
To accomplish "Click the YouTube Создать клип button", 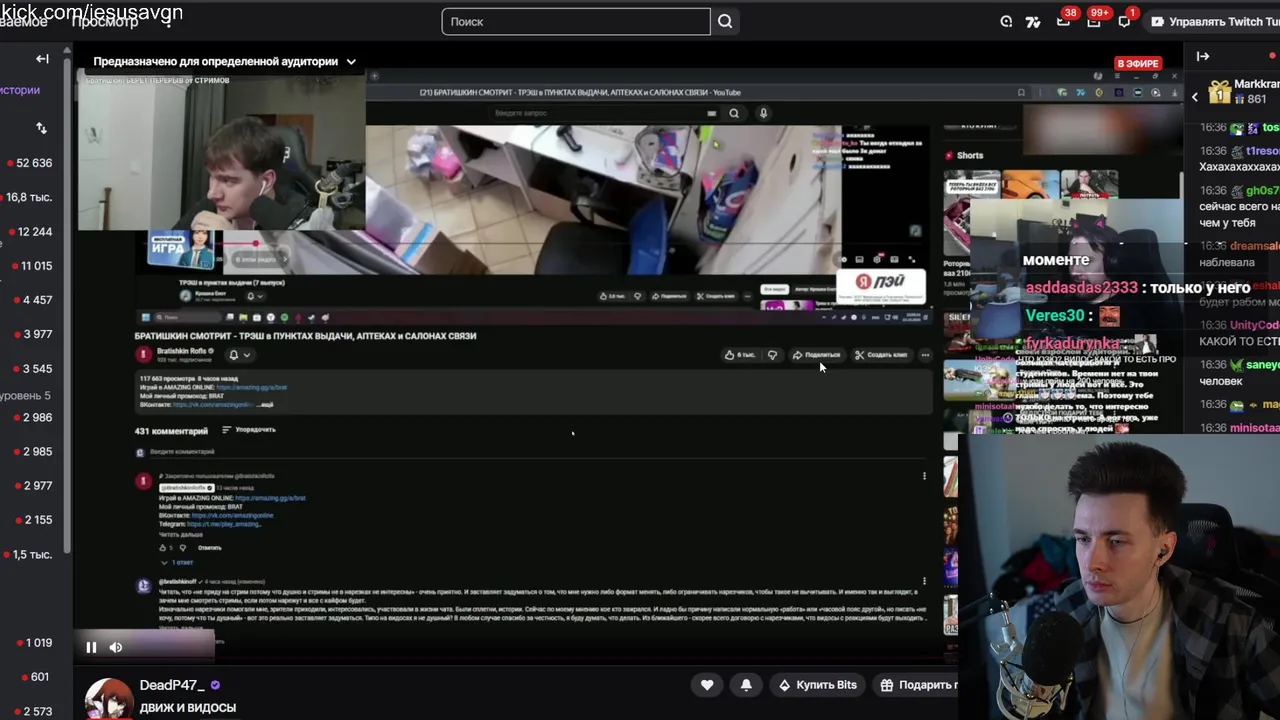I will (x=881, y=355).
